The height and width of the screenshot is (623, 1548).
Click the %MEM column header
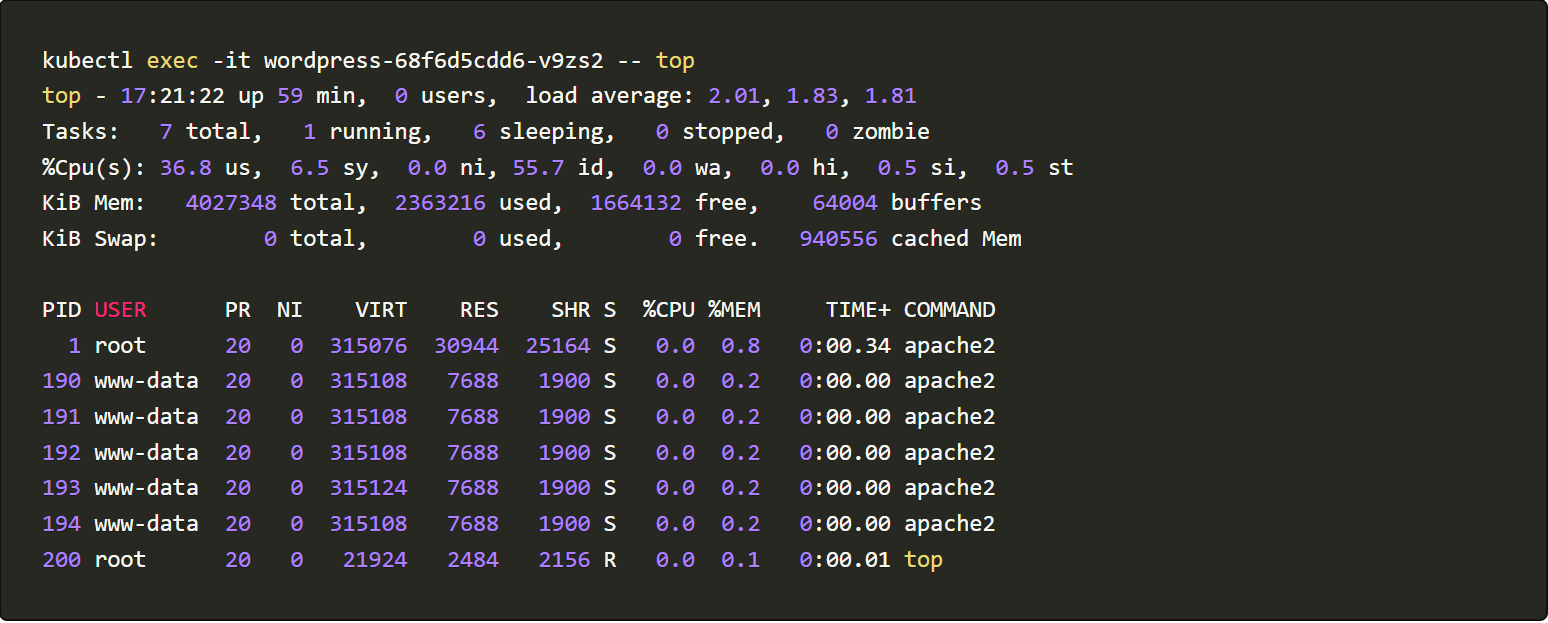click(734, 310)
